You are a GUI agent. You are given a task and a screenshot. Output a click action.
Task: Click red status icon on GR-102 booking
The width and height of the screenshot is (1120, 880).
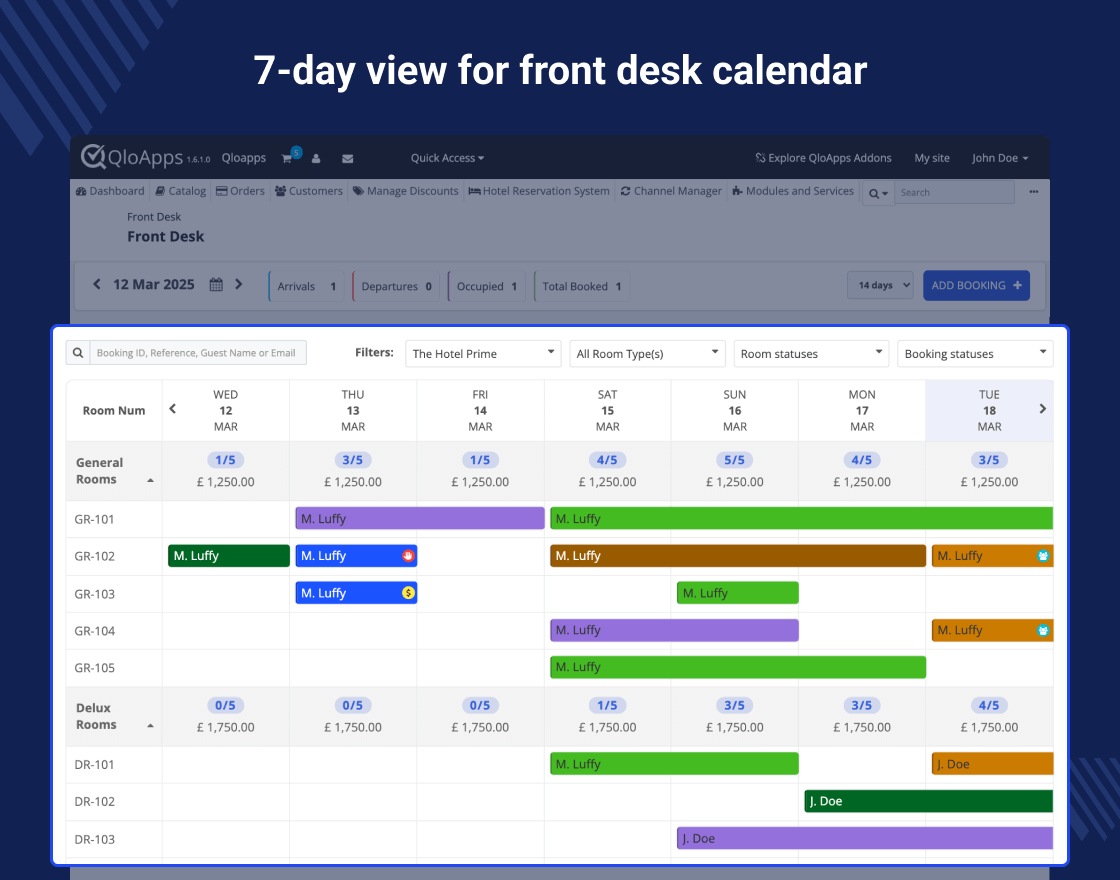[407, 556]
